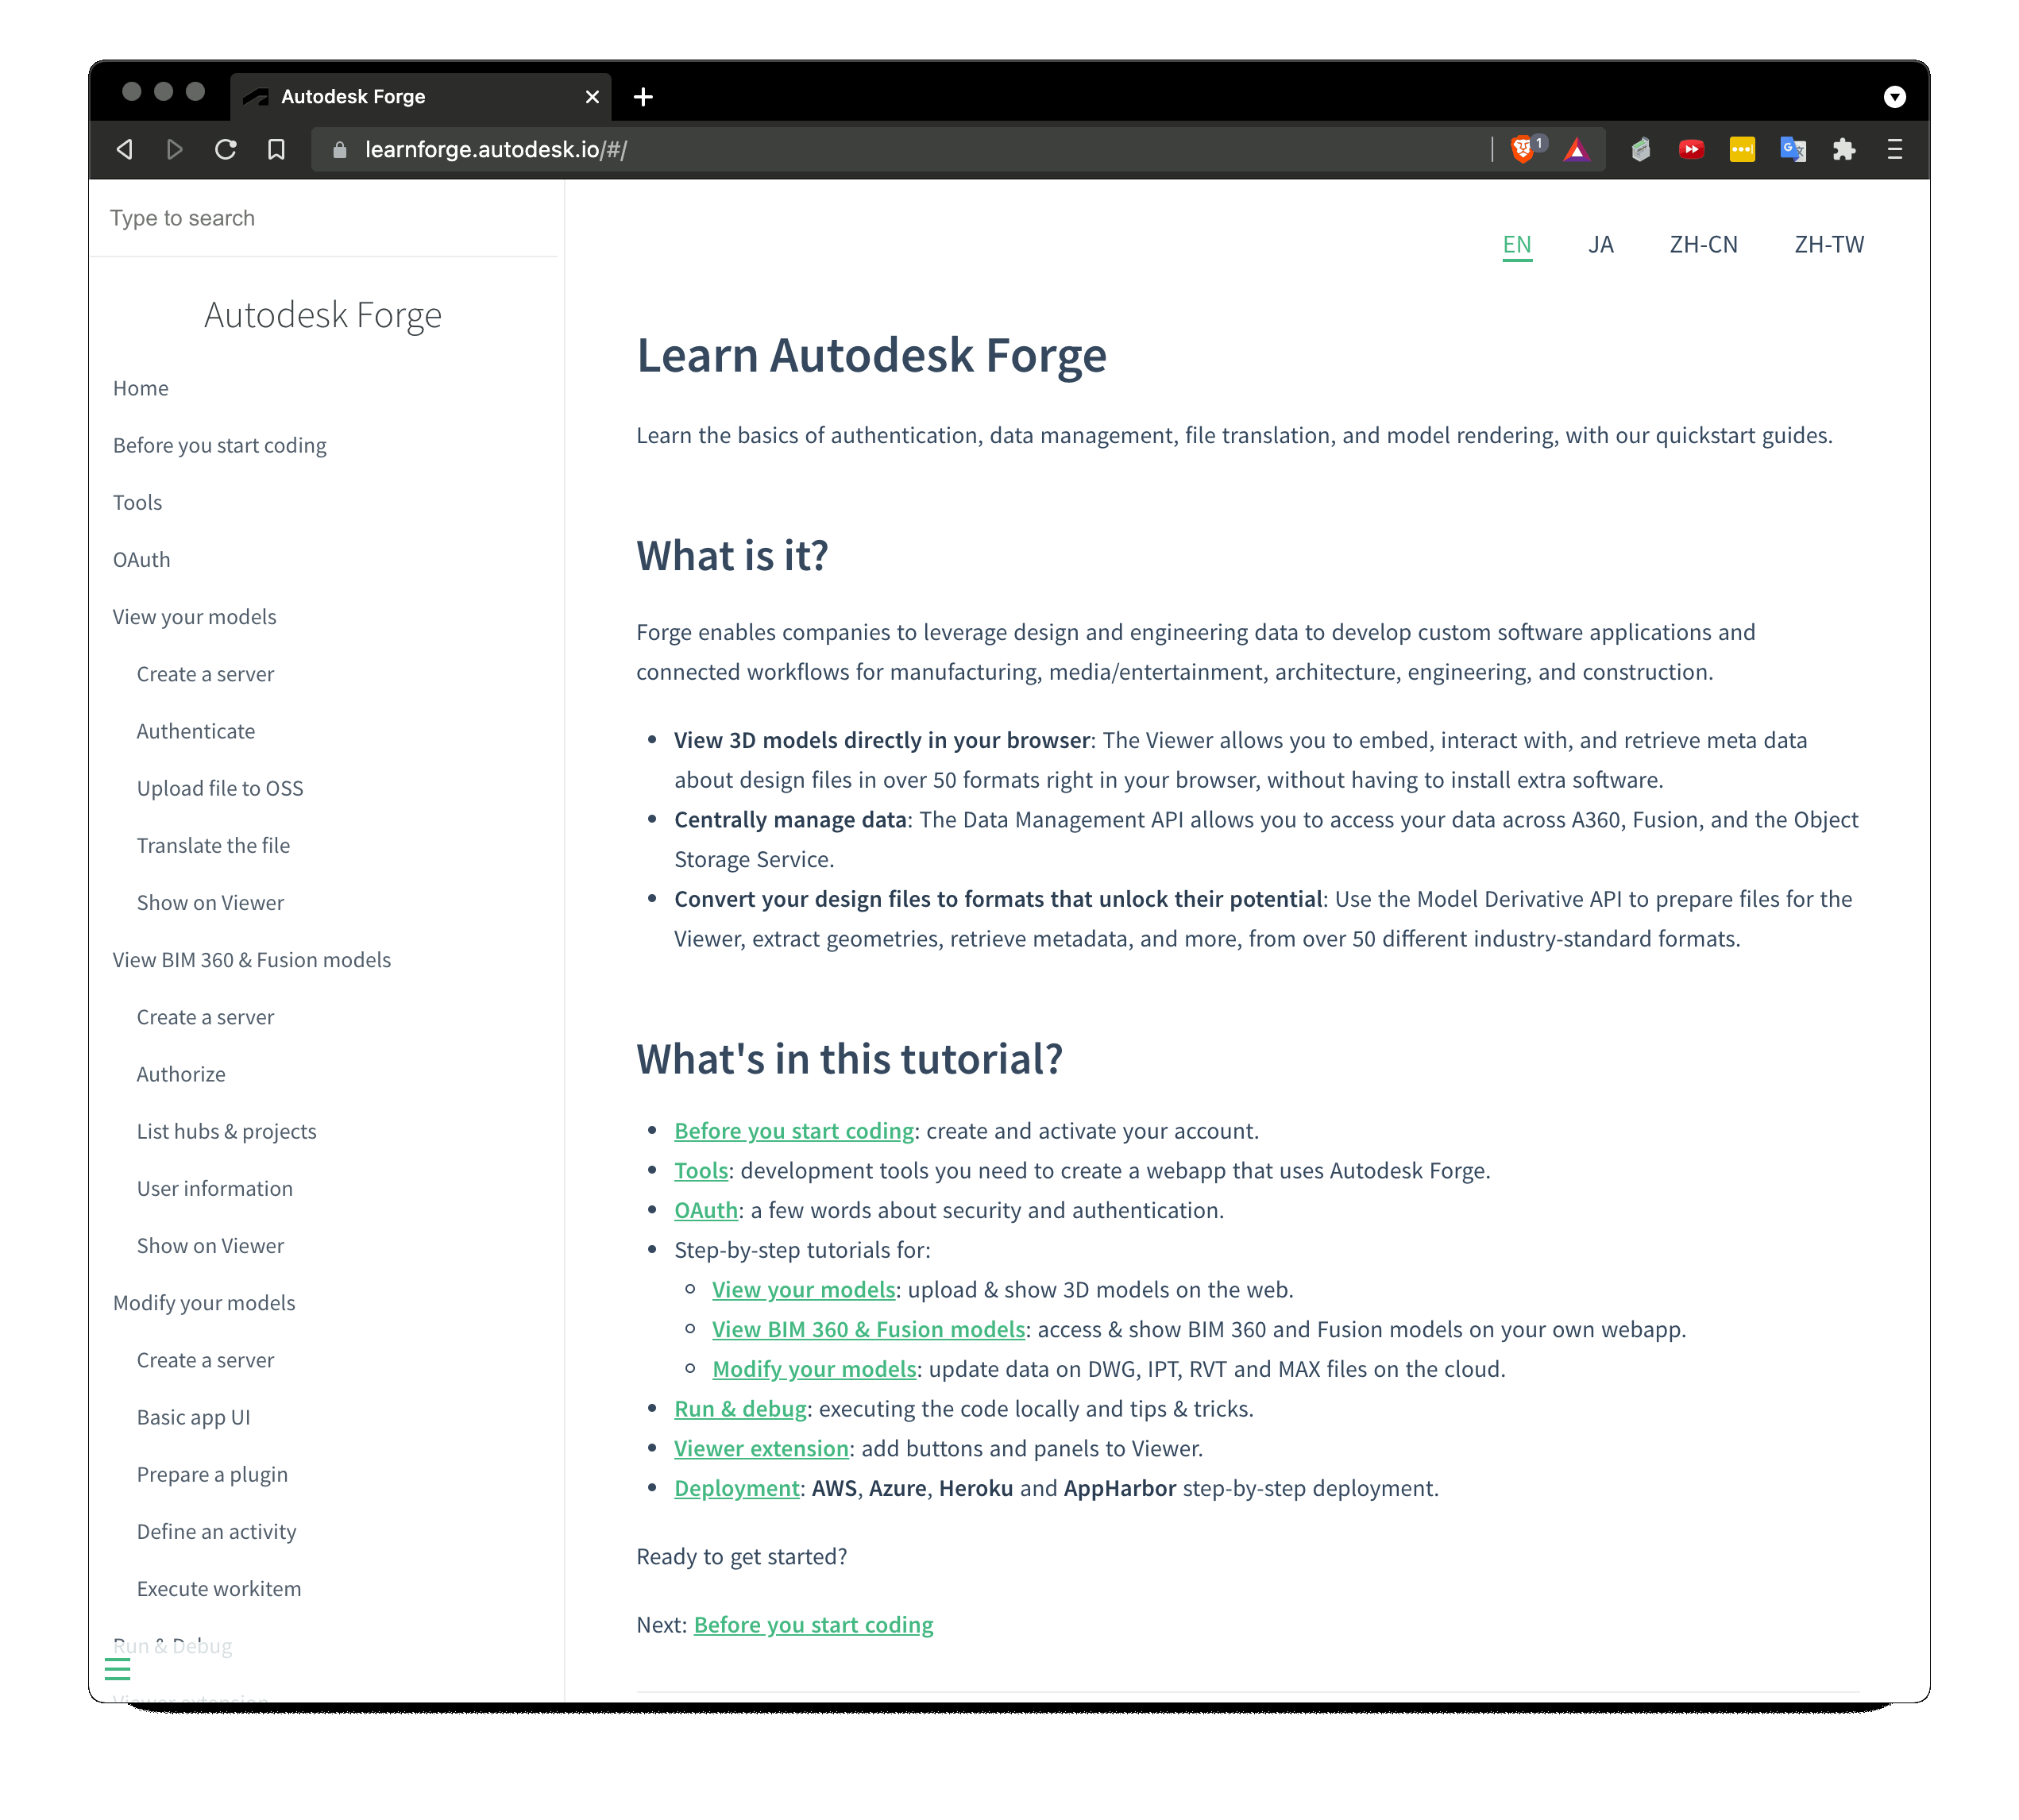2019x1820 pixels.
Task: Open the Google Translate extension
Action: [x=1793, y=149]
